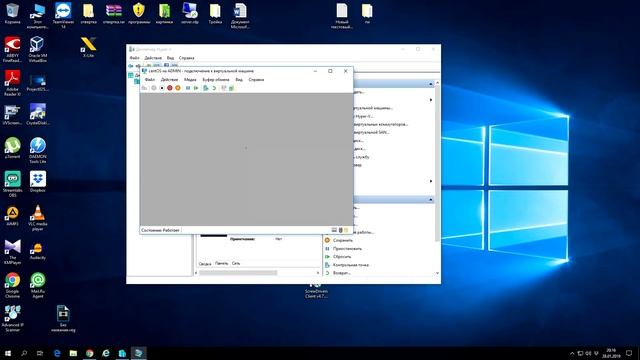Viewport: 640px width, 360px height.
Task: Click the gray VM display area
Action: pos(246,159)
